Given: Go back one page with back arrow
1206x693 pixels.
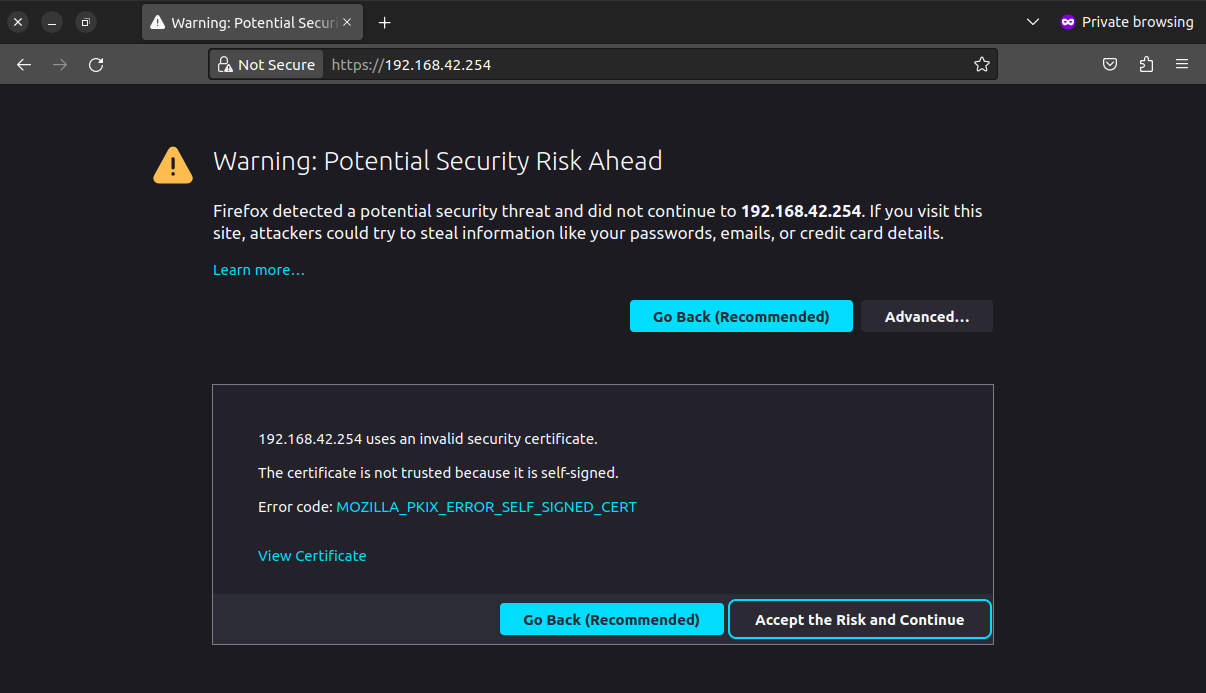Looking at the screenshot, I should pos(24,64).
